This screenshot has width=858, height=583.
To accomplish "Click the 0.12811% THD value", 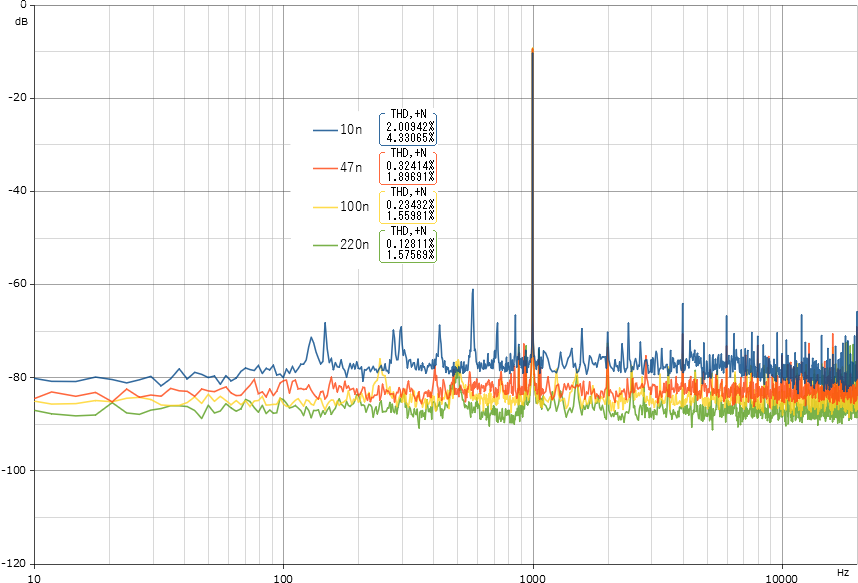I will (x=410, y=244).
